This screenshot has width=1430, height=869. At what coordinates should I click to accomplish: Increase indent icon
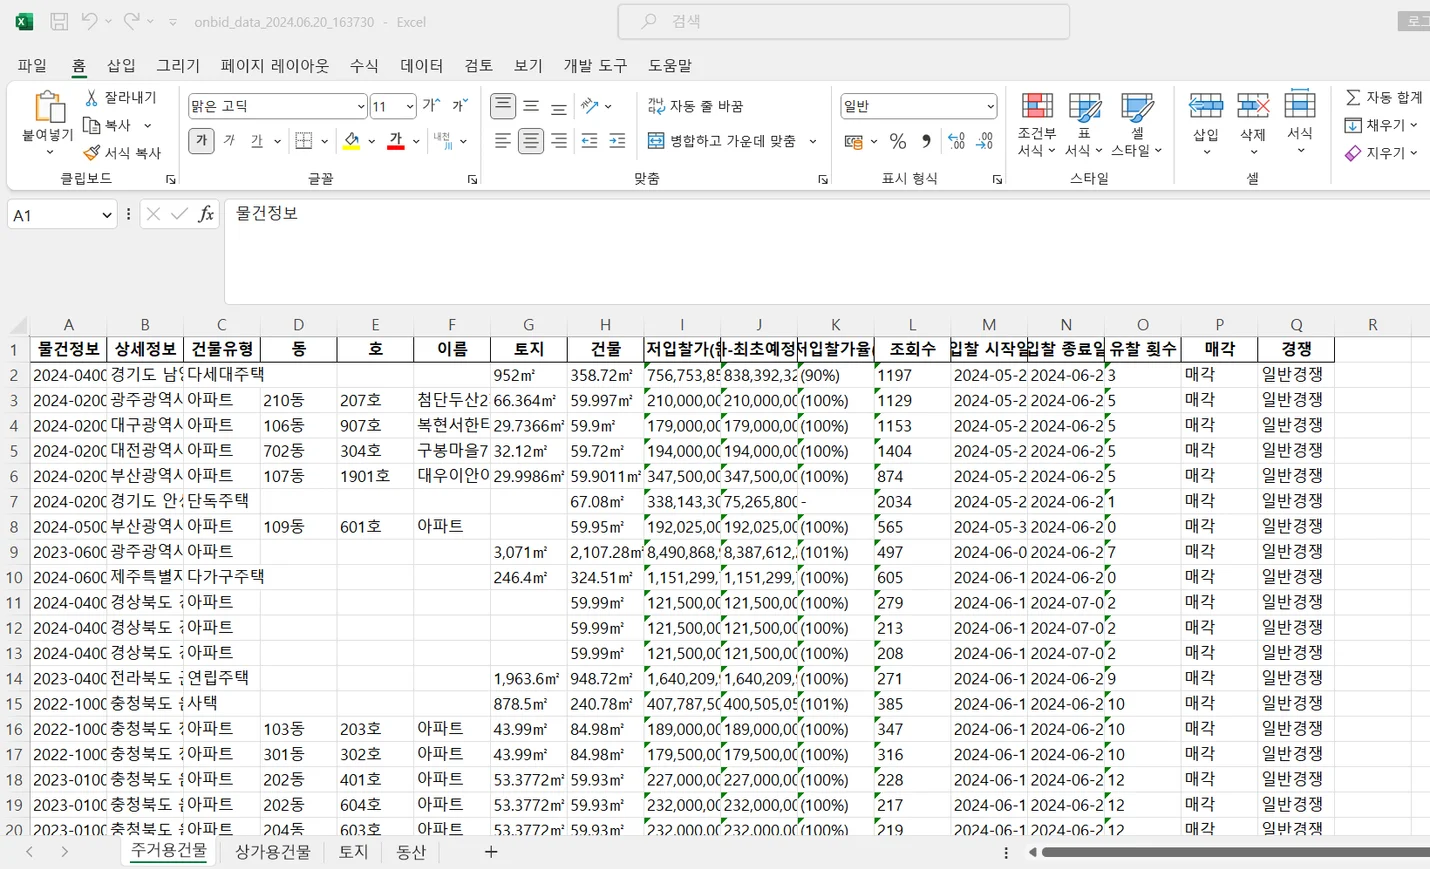click(x=618, y=141)
